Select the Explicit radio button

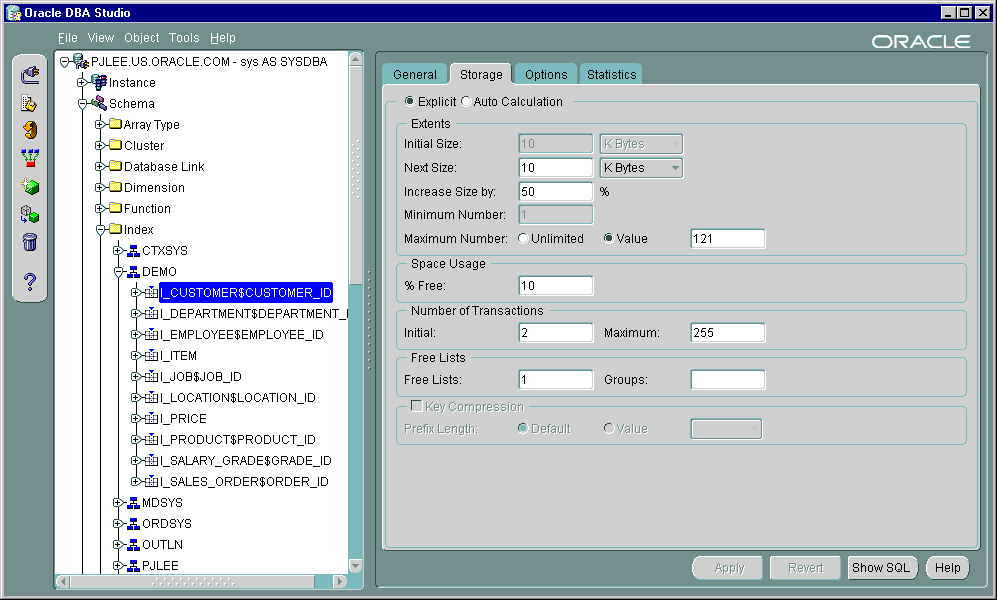click(410, 102)
